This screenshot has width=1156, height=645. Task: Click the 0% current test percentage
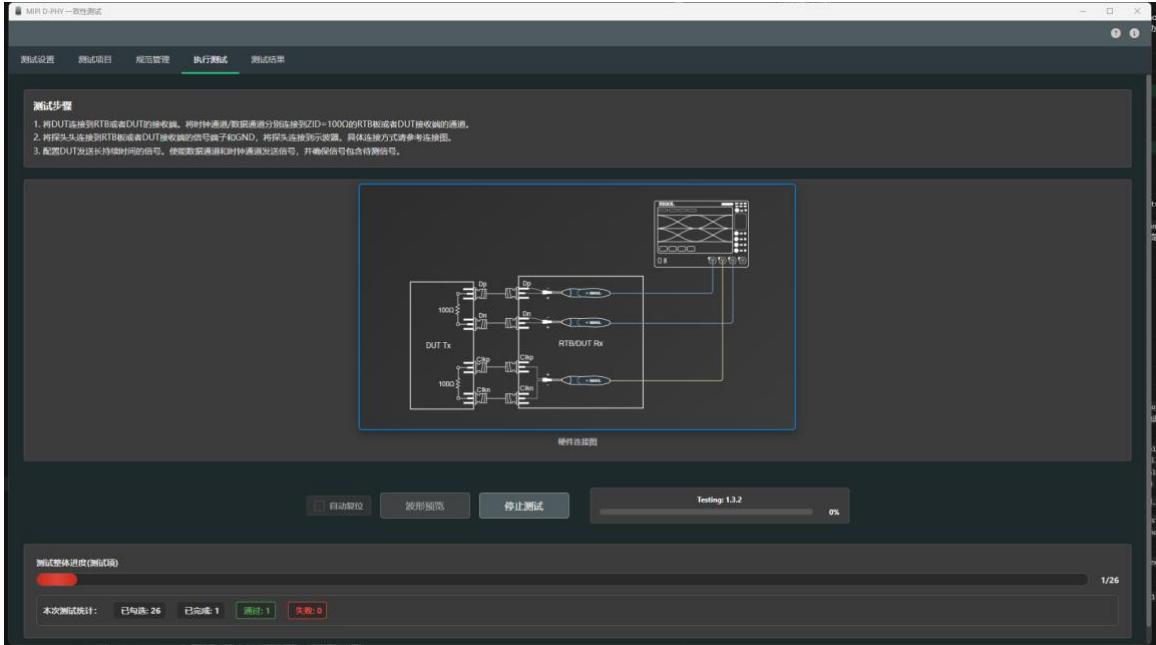pos(834,512)
